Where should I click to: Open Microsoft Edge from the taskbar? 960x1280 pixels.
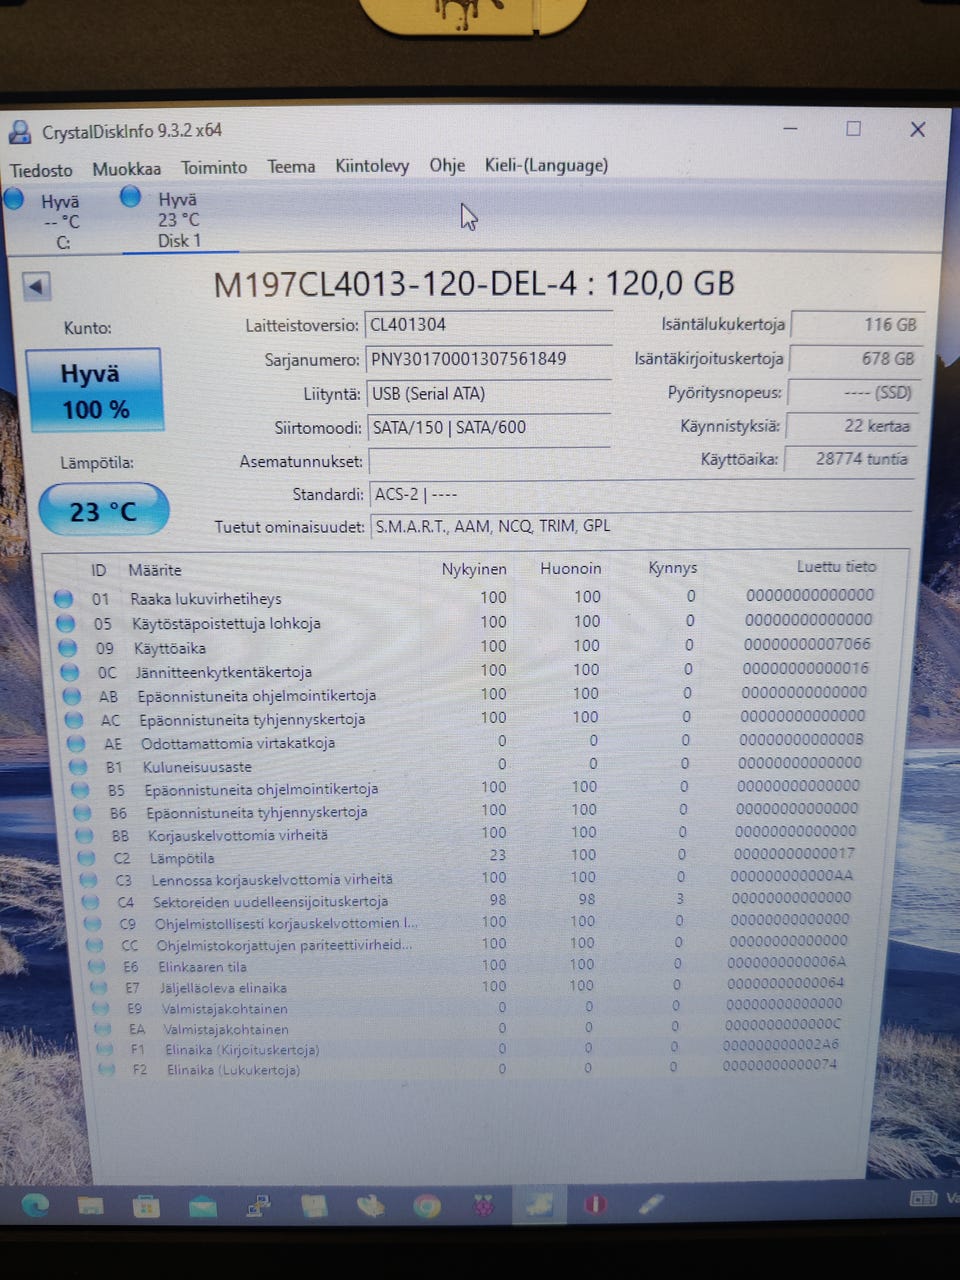[x=34, y=1206]
